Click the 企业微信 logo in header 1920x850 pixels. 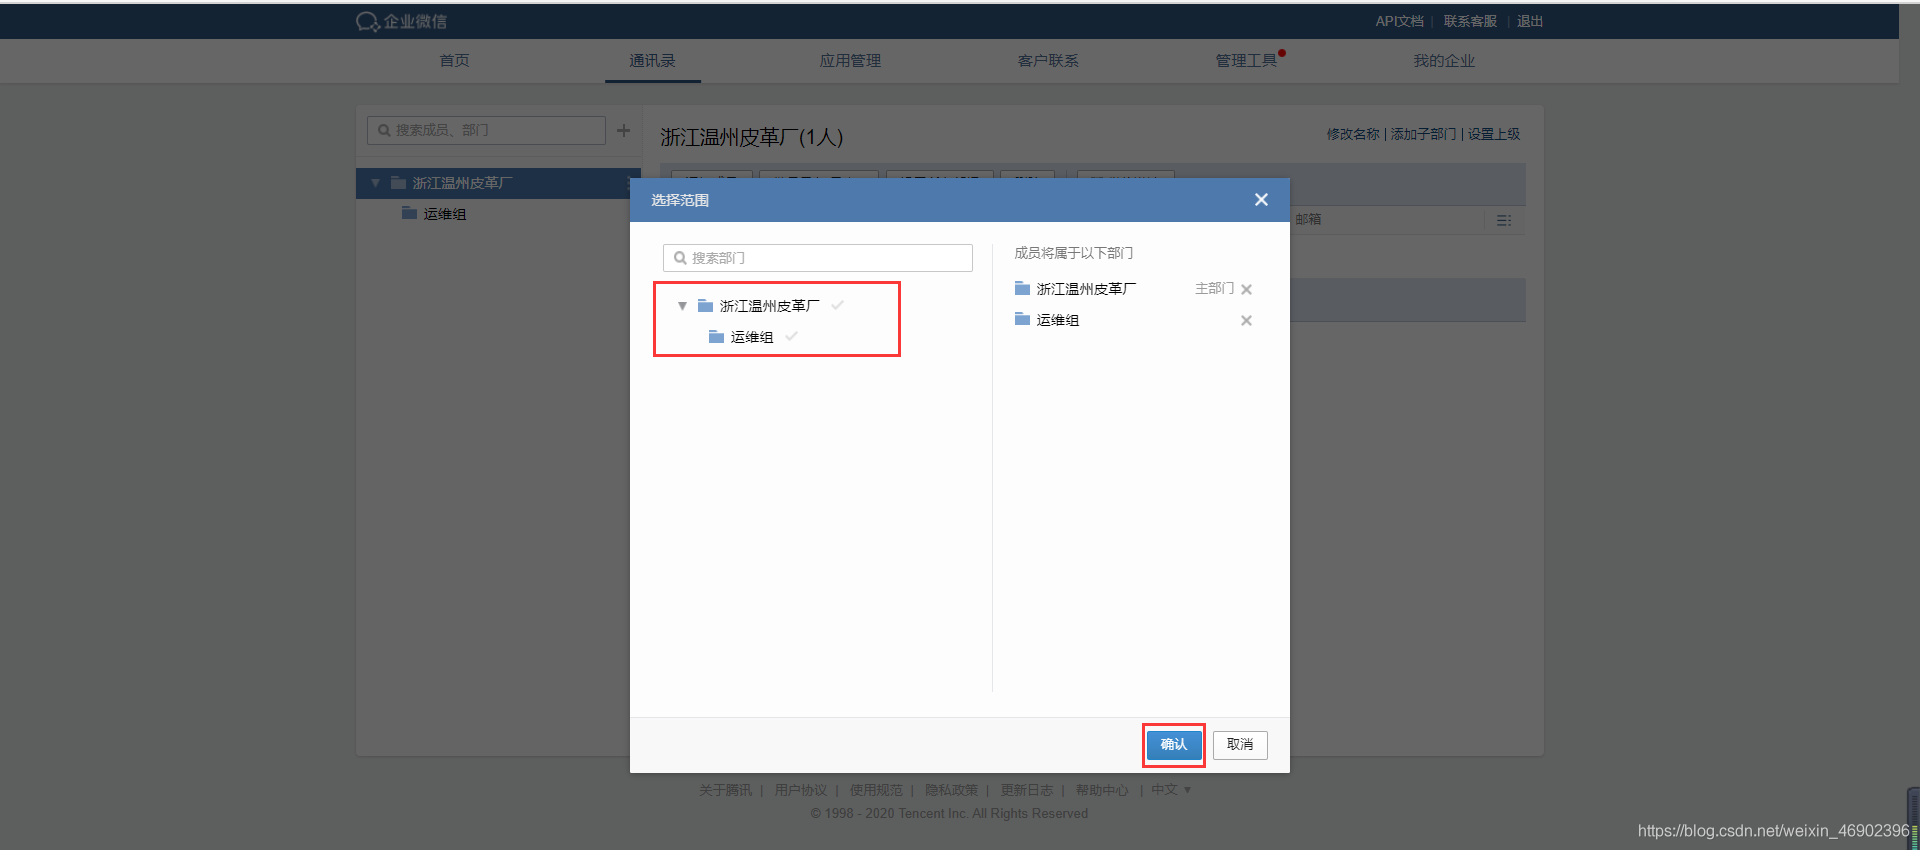(x=401, y=21)
